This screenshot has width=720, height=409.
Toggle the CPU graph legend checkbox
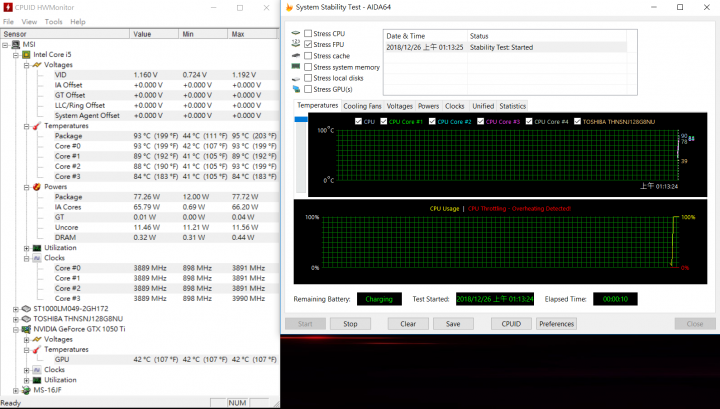click(x=358, y=122)
